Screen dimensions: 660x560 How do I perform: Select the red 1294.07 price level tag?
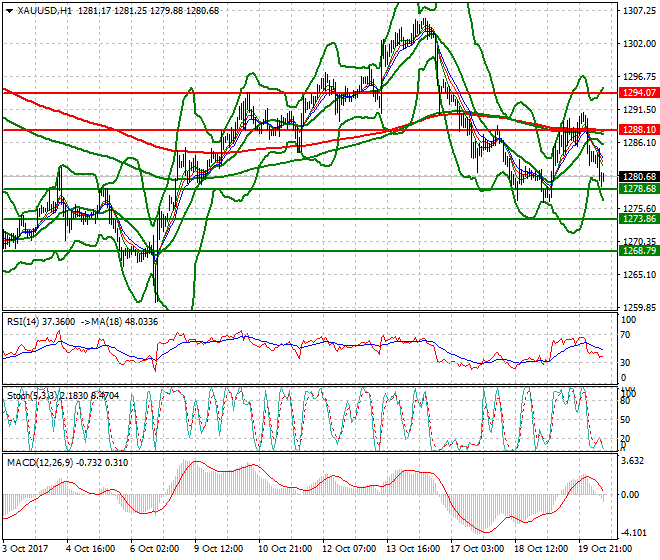pos(631,92)
